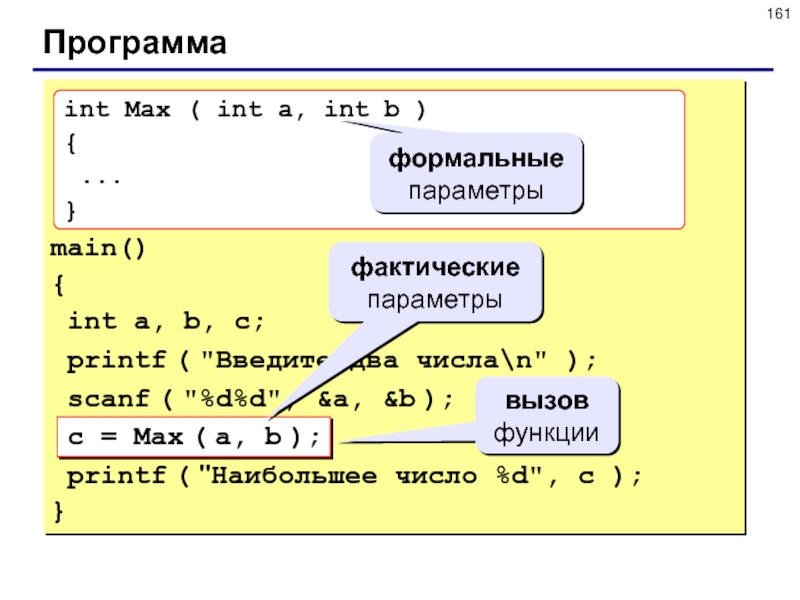Click the 'вызов функции' callout

(x=547, y=416)
